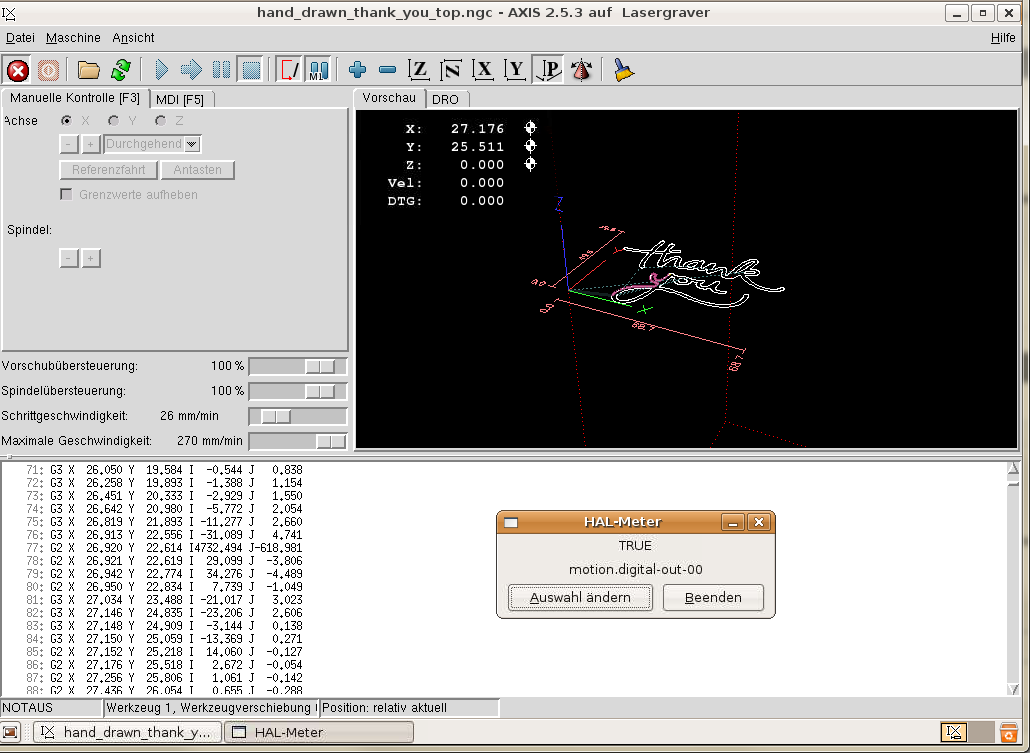Switch to Manuelle Kontrolle [F3] tab
The width and height of the screenshot is (1030, 754).
(75, 98)
